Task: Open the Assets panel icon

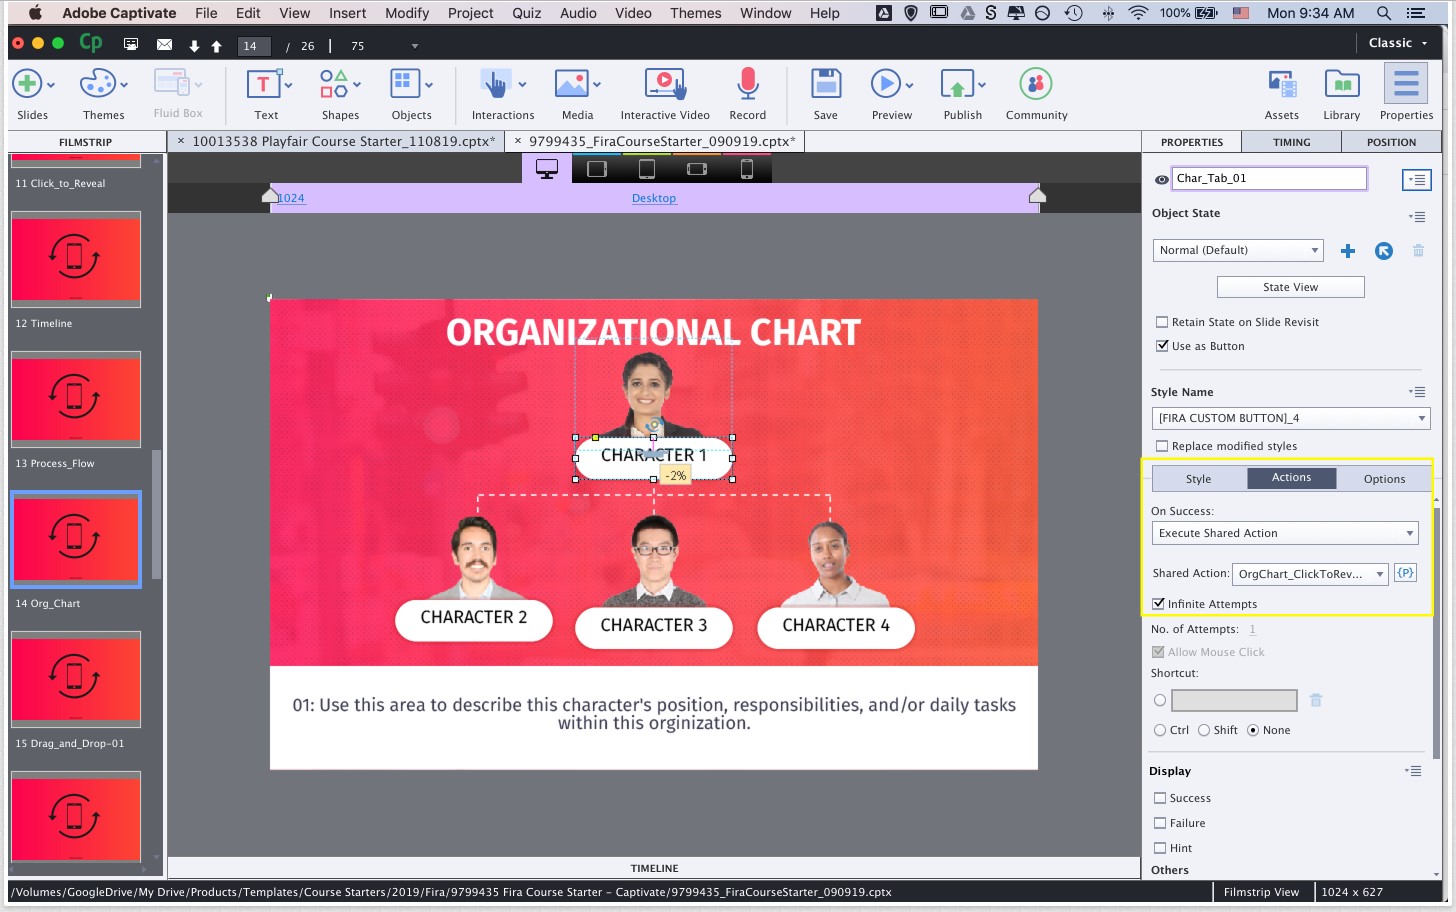Action: [1281, 85]
